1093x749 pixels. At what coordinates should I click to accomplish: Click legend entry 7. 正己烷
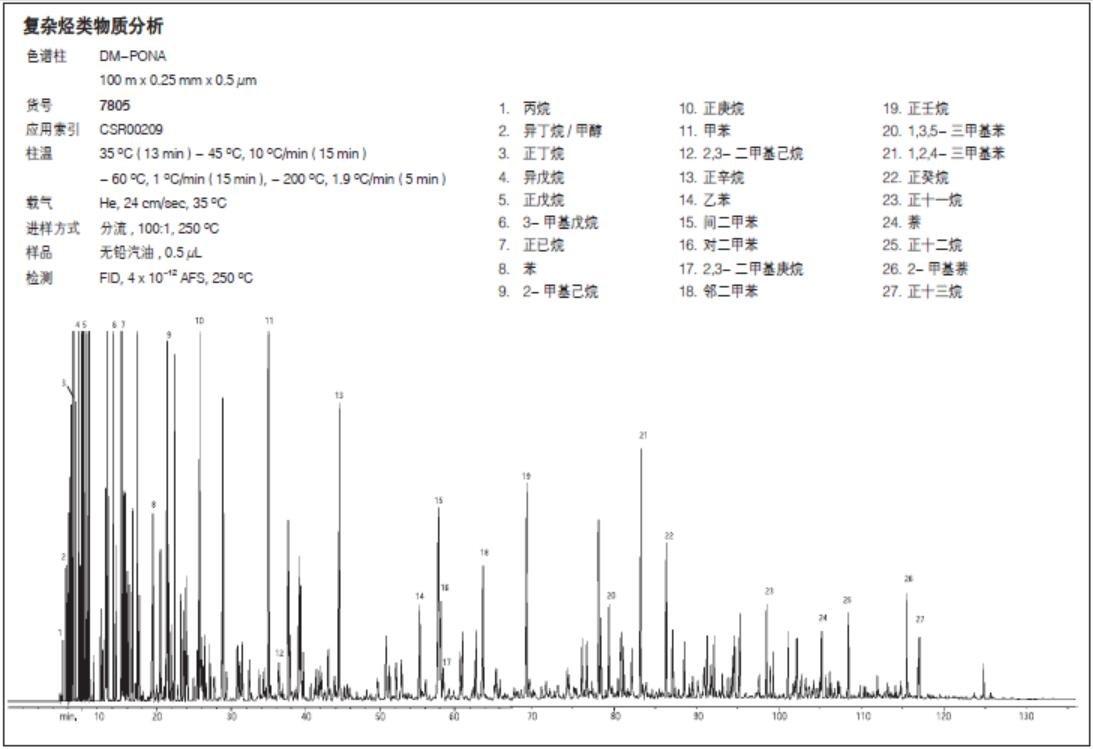coord(531,245)
